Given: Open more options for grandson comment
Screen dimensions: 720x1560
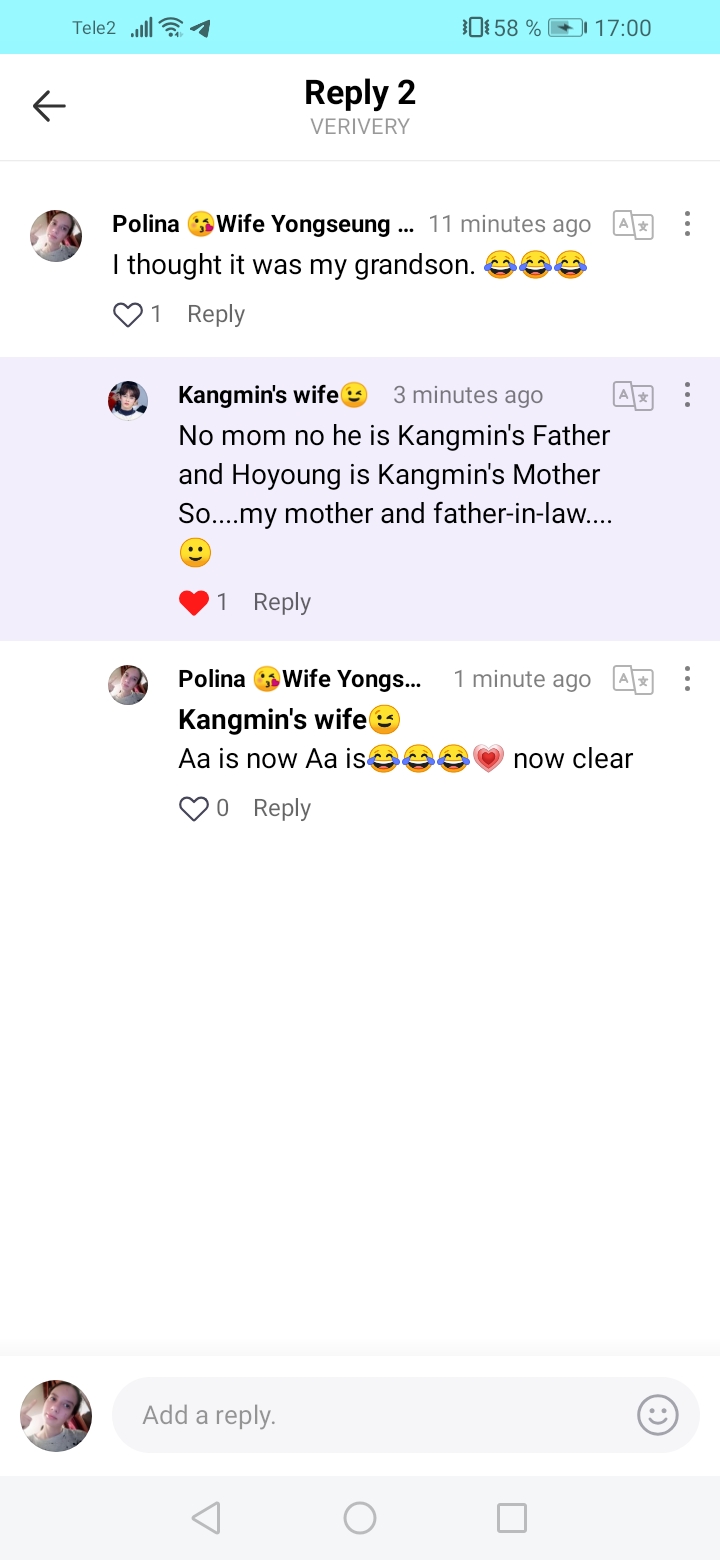Looking at the screenshot, I should (x=687, y=224).
